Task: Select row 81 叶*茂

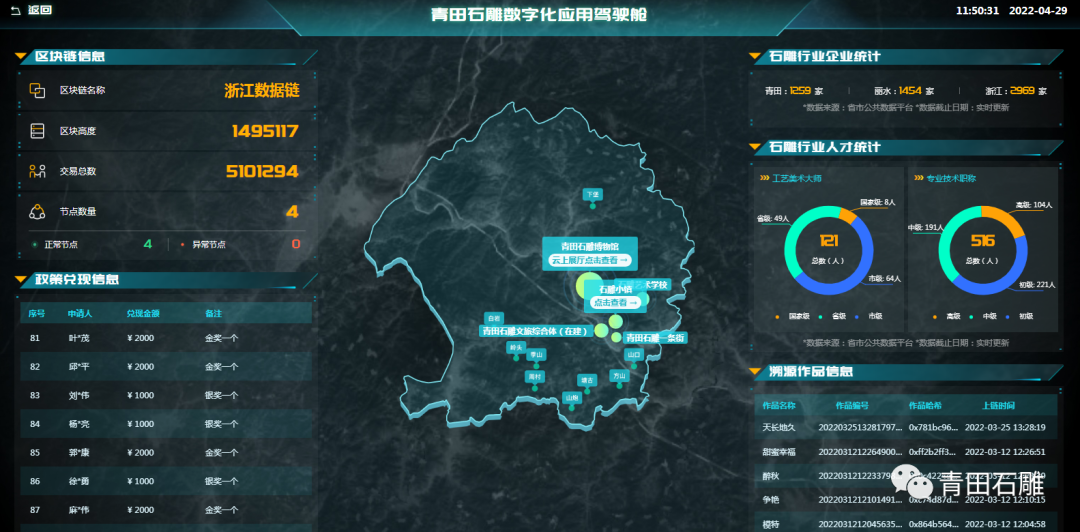Action: (x=165, y=338)
